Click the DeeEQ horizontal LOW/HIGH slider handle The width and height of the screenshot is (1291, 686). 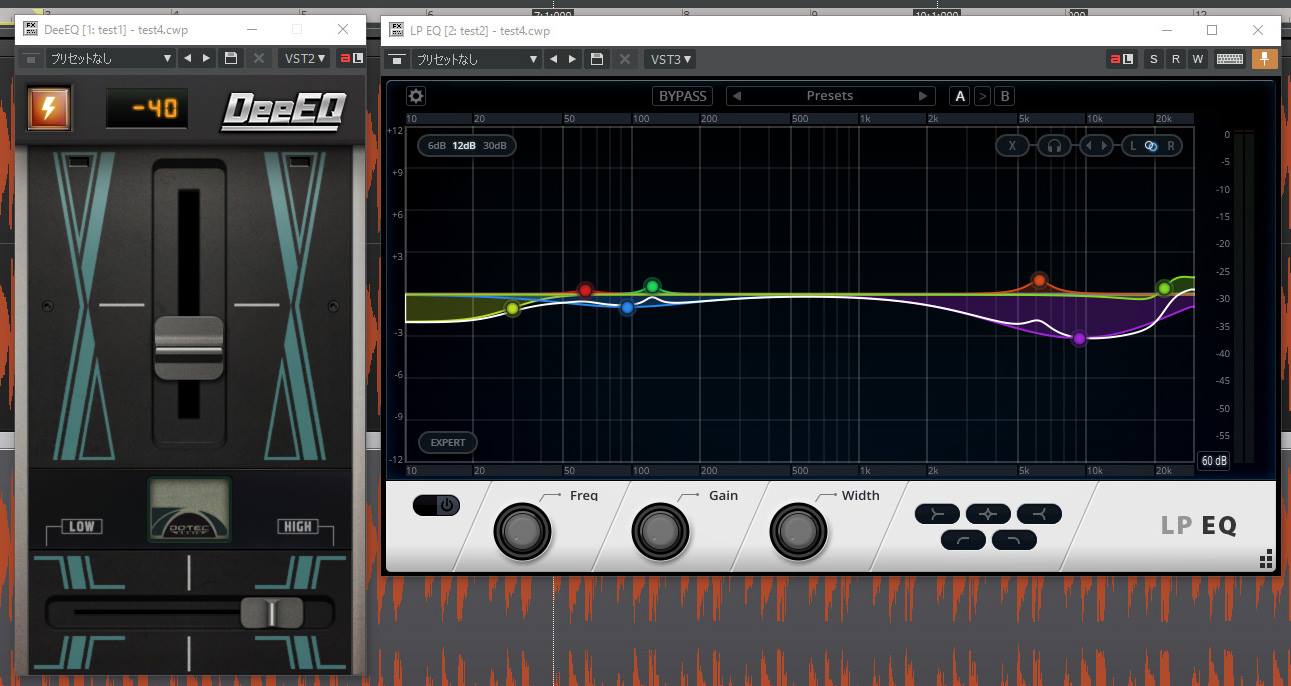(x=271, y=612)
